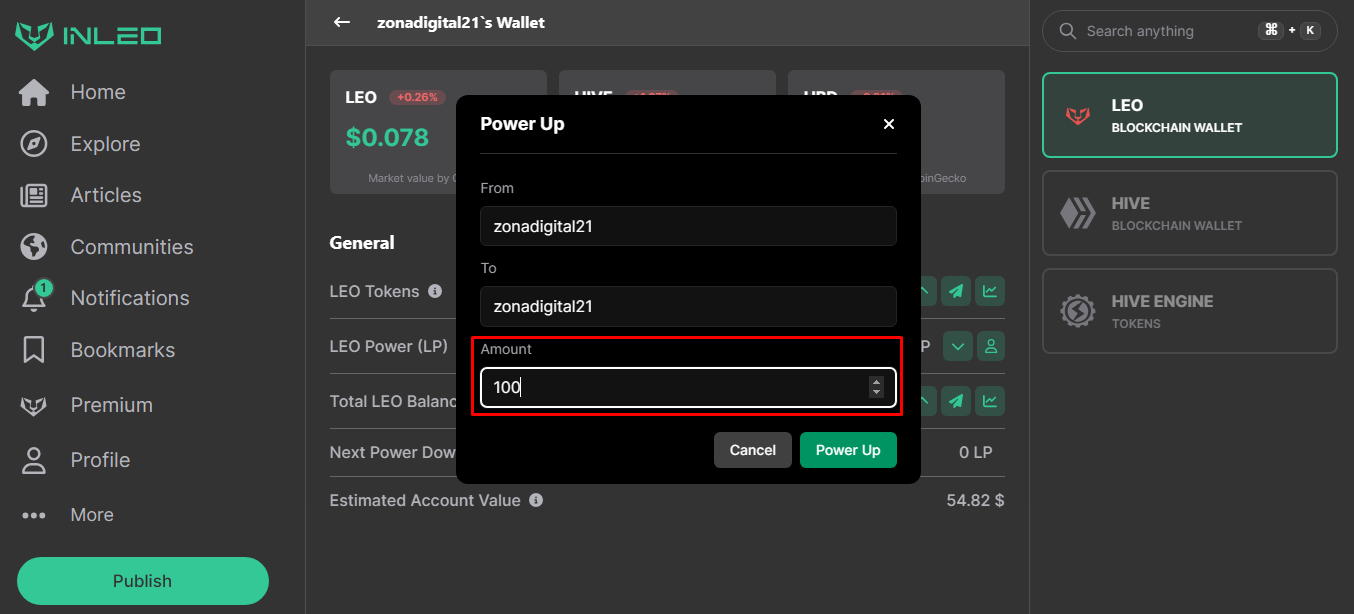Click the send icon in Total LEO Balance row
Image resolution: width=1354 pixels, height=614 pixels.
click(x=957, y=401)
